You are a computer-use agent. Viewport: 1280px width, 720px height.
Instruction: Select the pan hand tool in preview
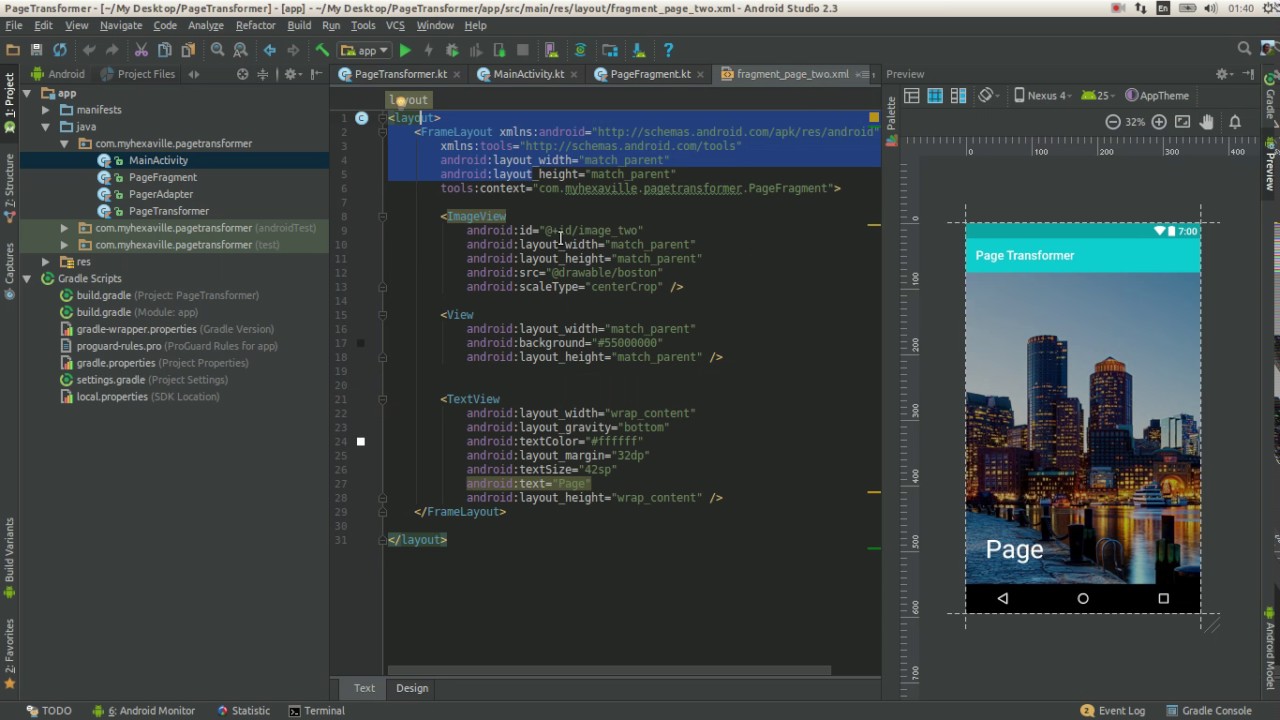[1207, 122]
